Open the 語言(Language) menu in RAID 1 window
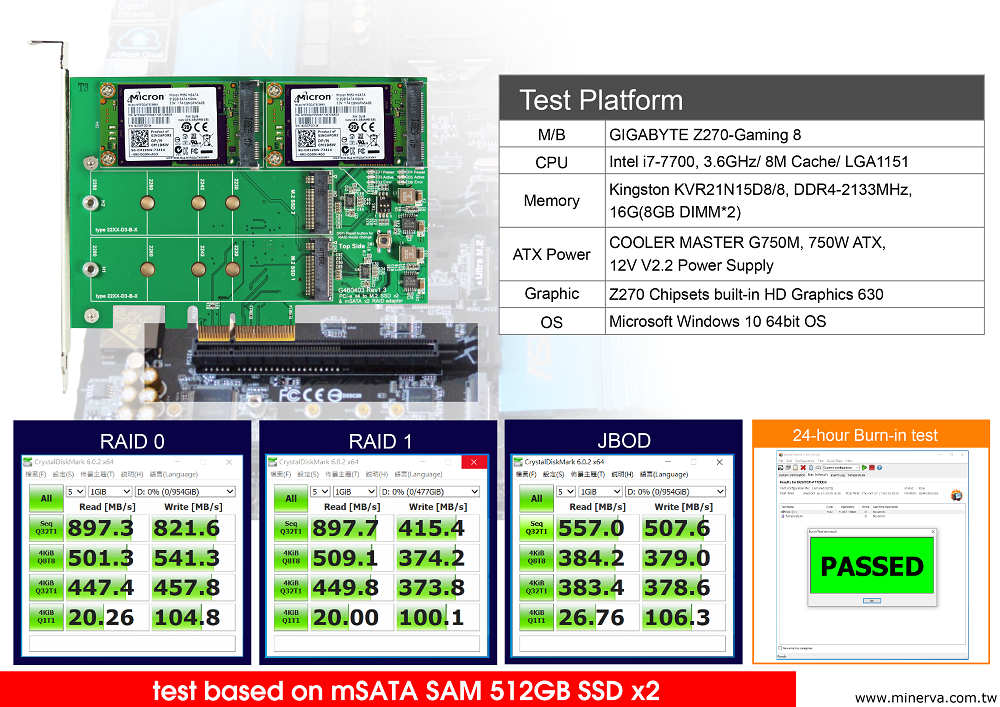 (418, 474)
